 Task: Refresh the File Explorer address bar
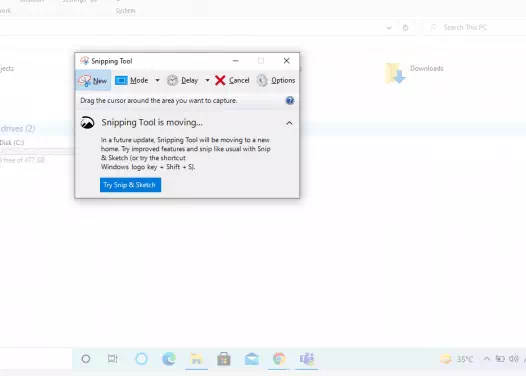(x=406, y=28)
